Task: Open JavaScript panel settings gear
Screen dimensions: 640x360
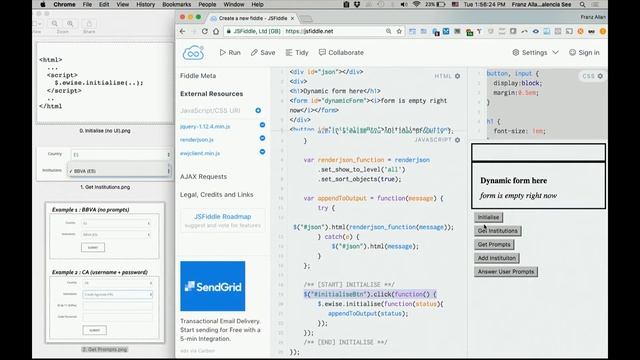Action: point(458,140)
